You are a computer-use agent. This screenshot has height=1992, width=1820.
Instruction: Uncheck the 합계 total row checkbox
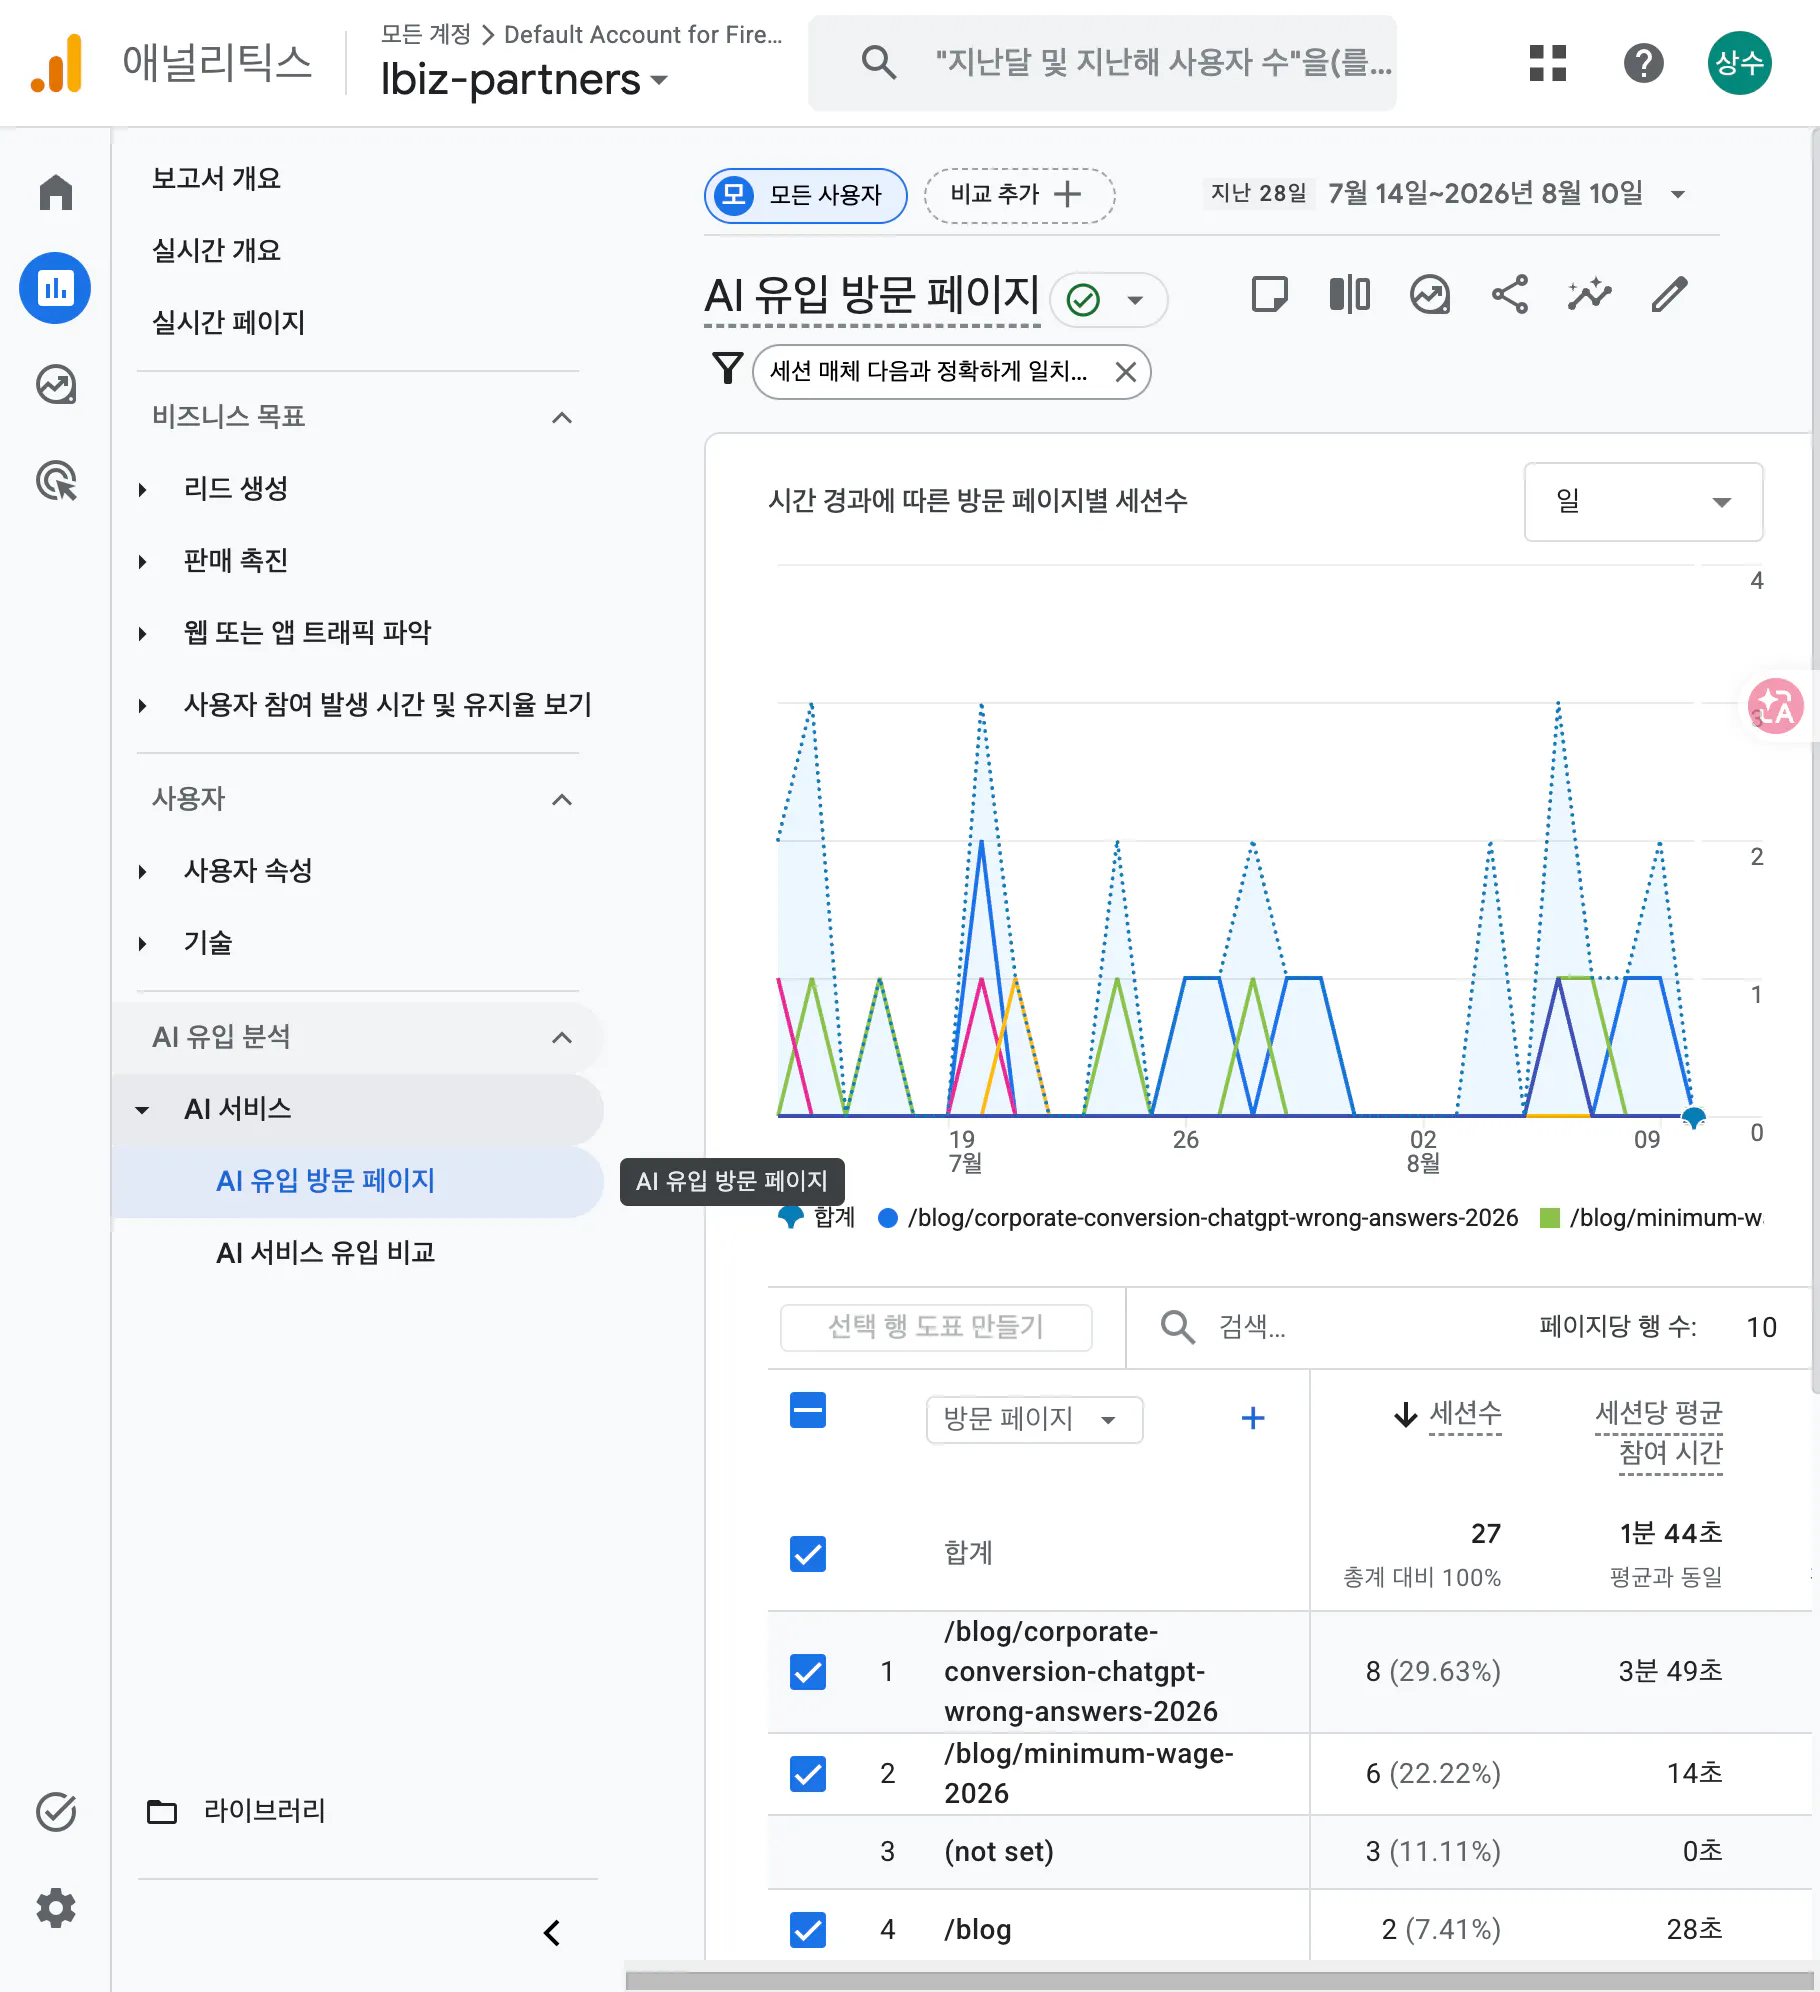tap(808, 1553)
